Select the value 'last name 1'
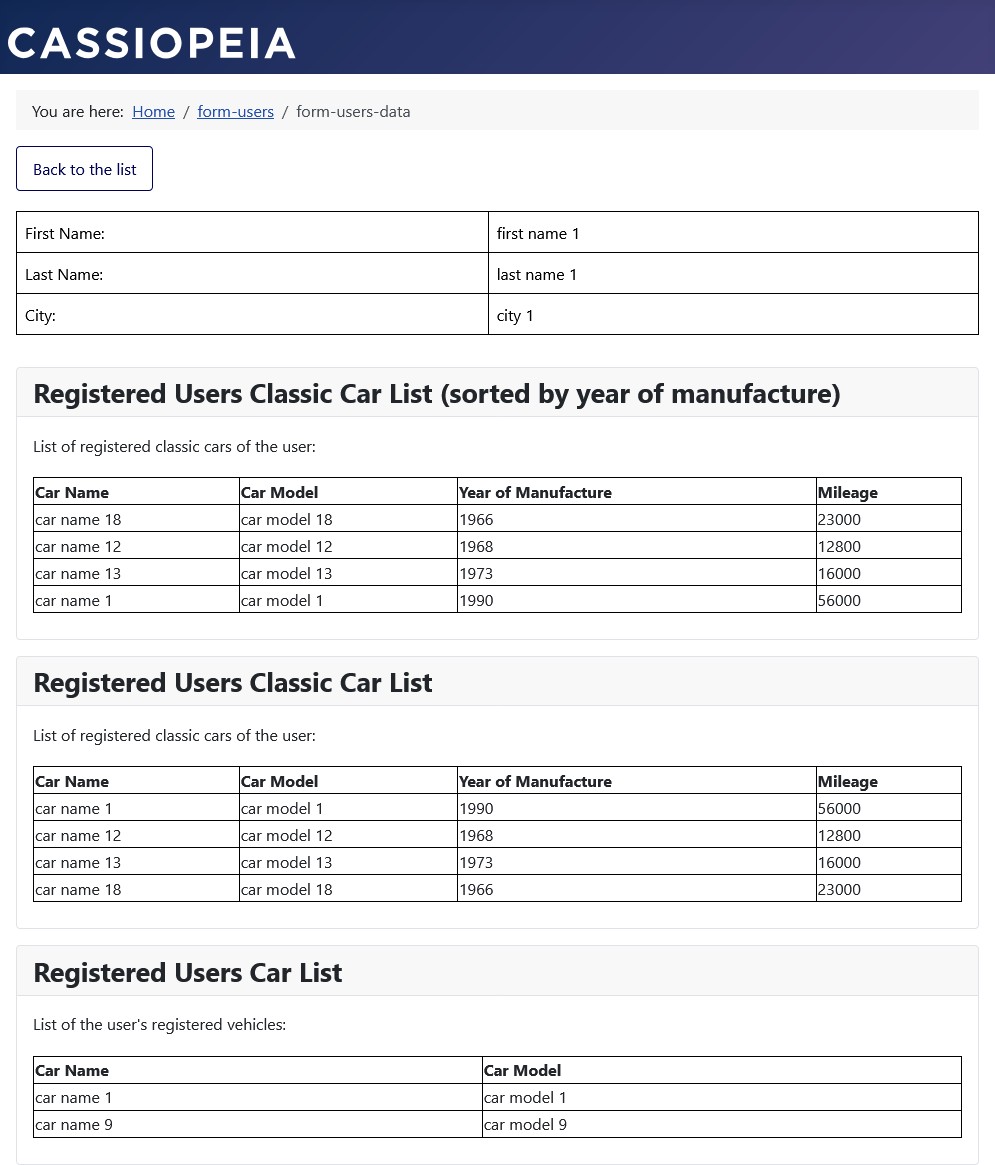 click(x=537, y=273)
